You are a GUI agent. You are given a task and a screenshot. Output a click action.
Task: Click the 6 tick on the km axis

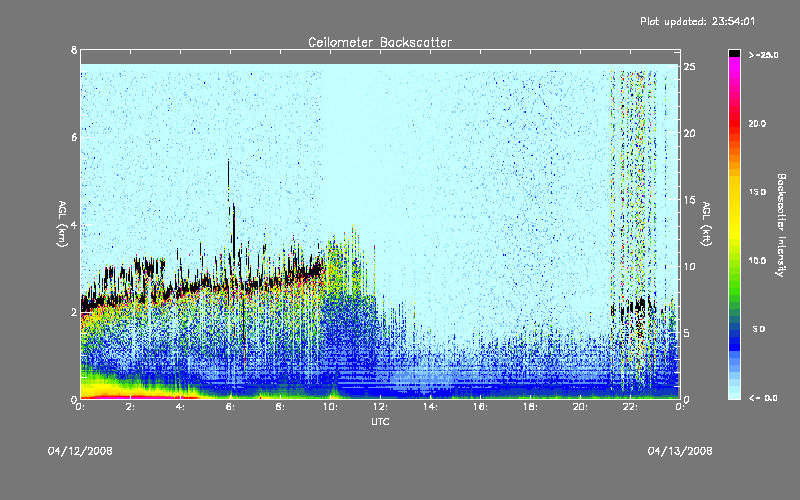tap(74, 137)
